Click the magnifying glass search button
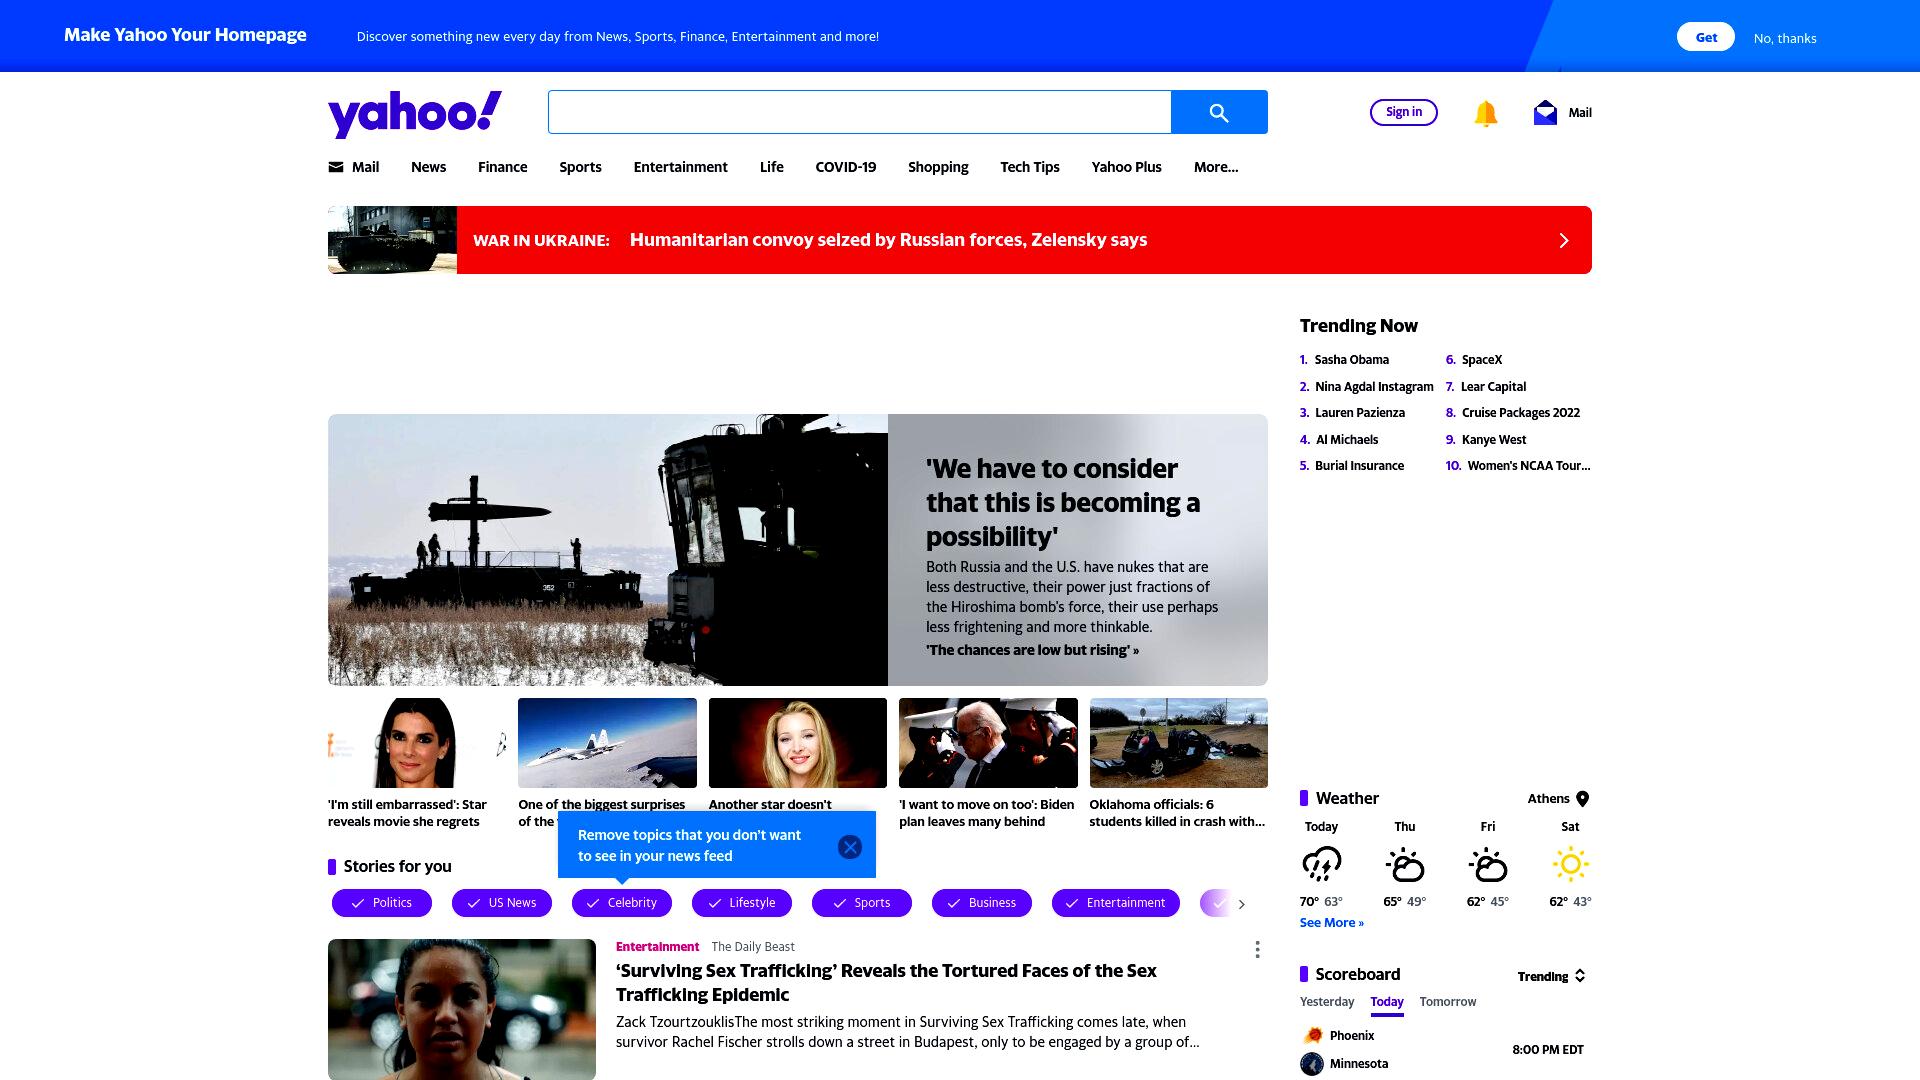The image size is (1920, 1080). pyautogui.click(x=1219, y=112)
